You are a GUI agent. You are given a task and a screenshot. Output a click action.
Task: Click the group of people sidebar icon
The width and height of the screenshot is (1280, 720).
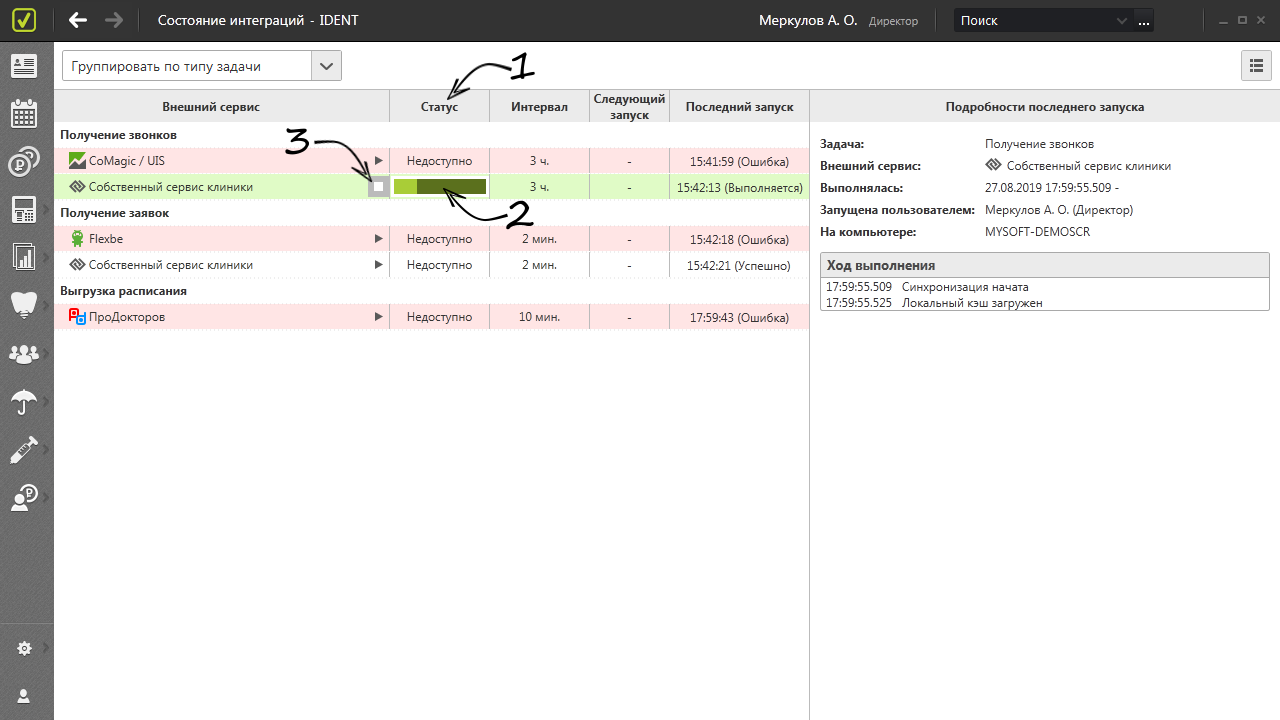[x=24, y=354]
